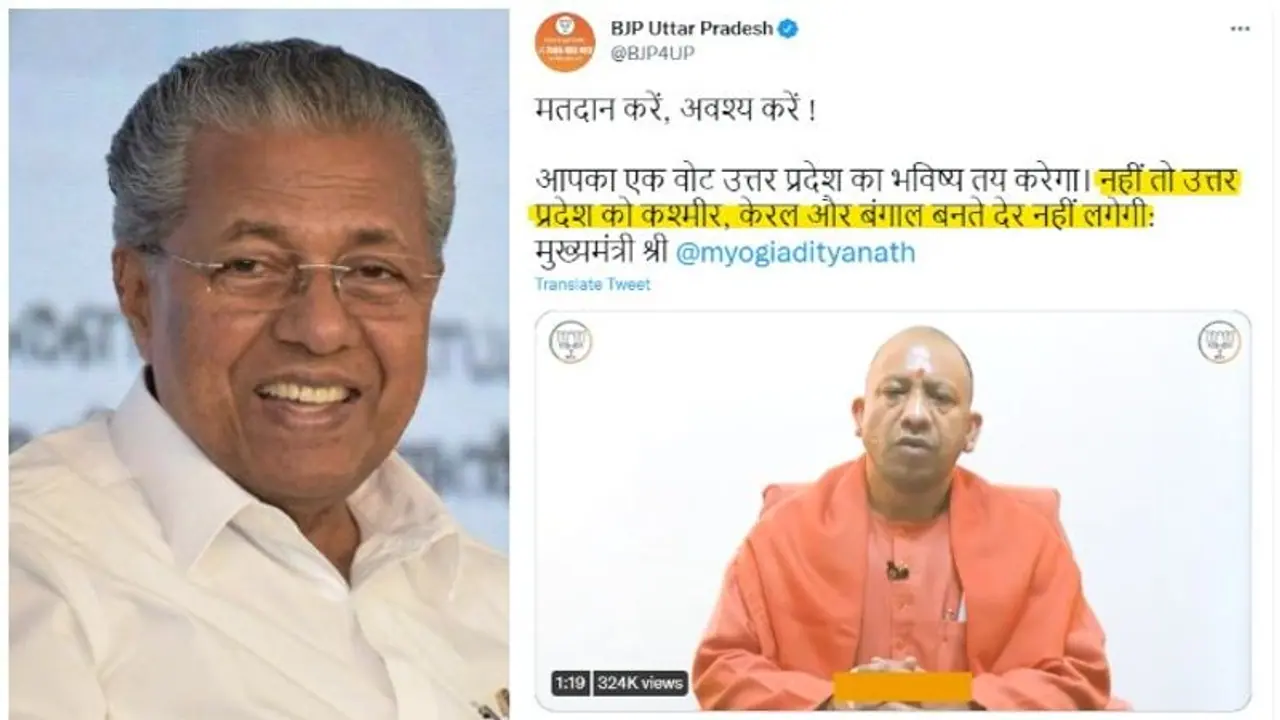
Task: Play the embedded tweet video
Action: 892,510
